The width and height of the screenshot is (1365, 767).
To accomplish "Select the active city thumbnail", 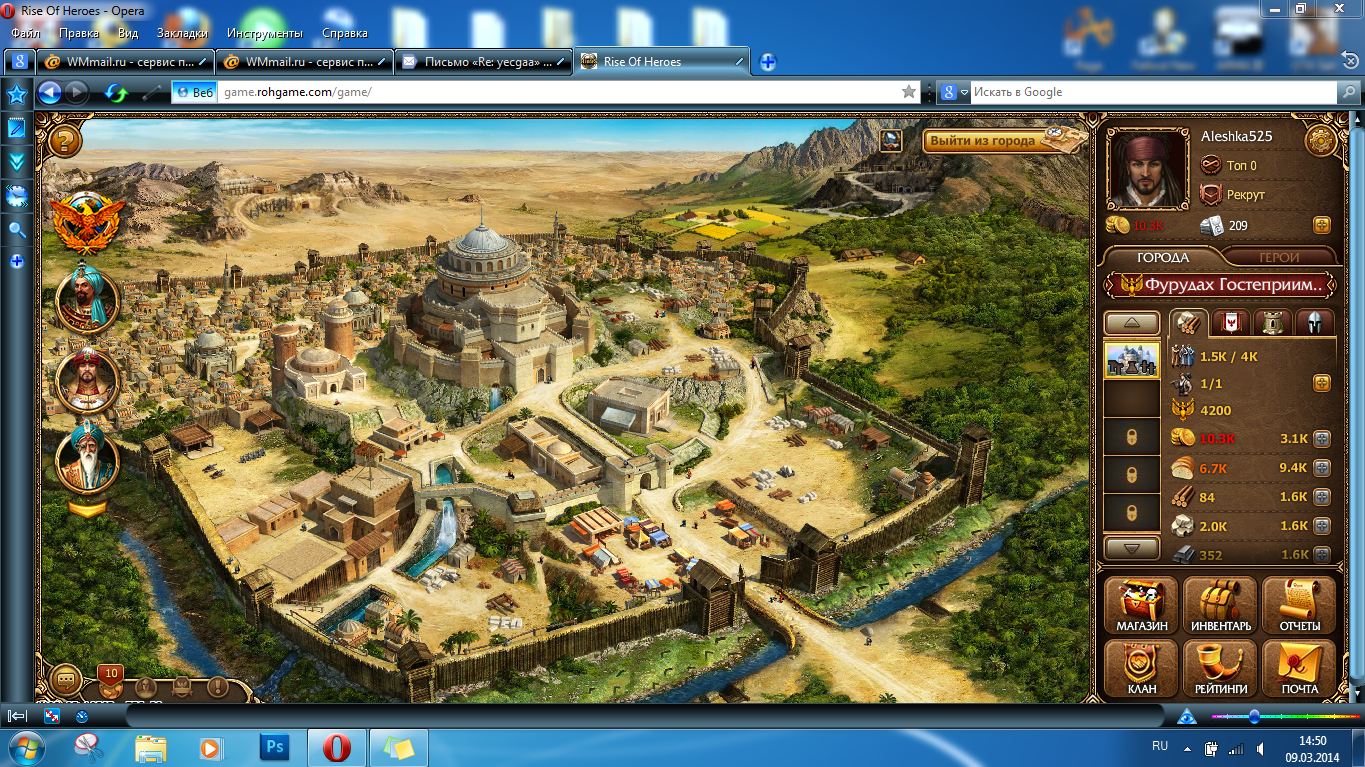I will pos(1132,359).
